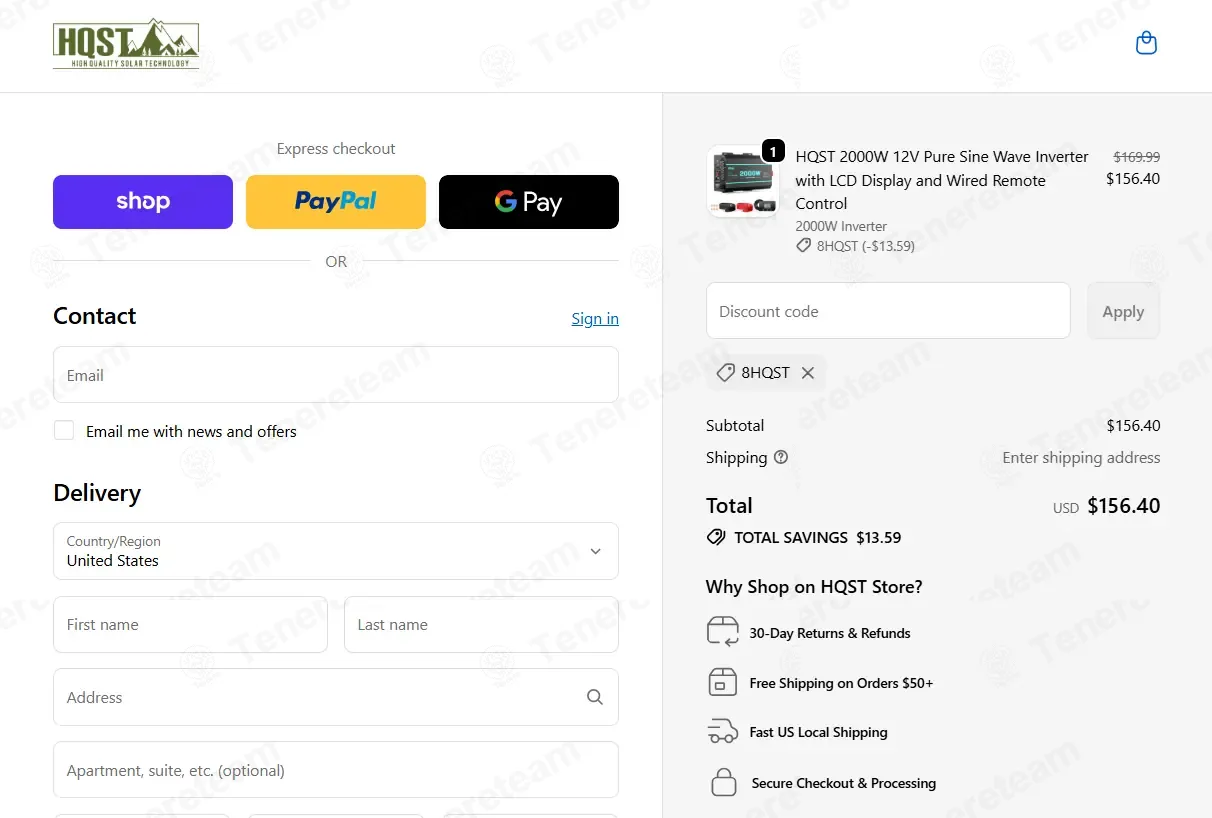Apply the discount code
This screenshot has height=818, width=1212.
(x=1123, y=311)
